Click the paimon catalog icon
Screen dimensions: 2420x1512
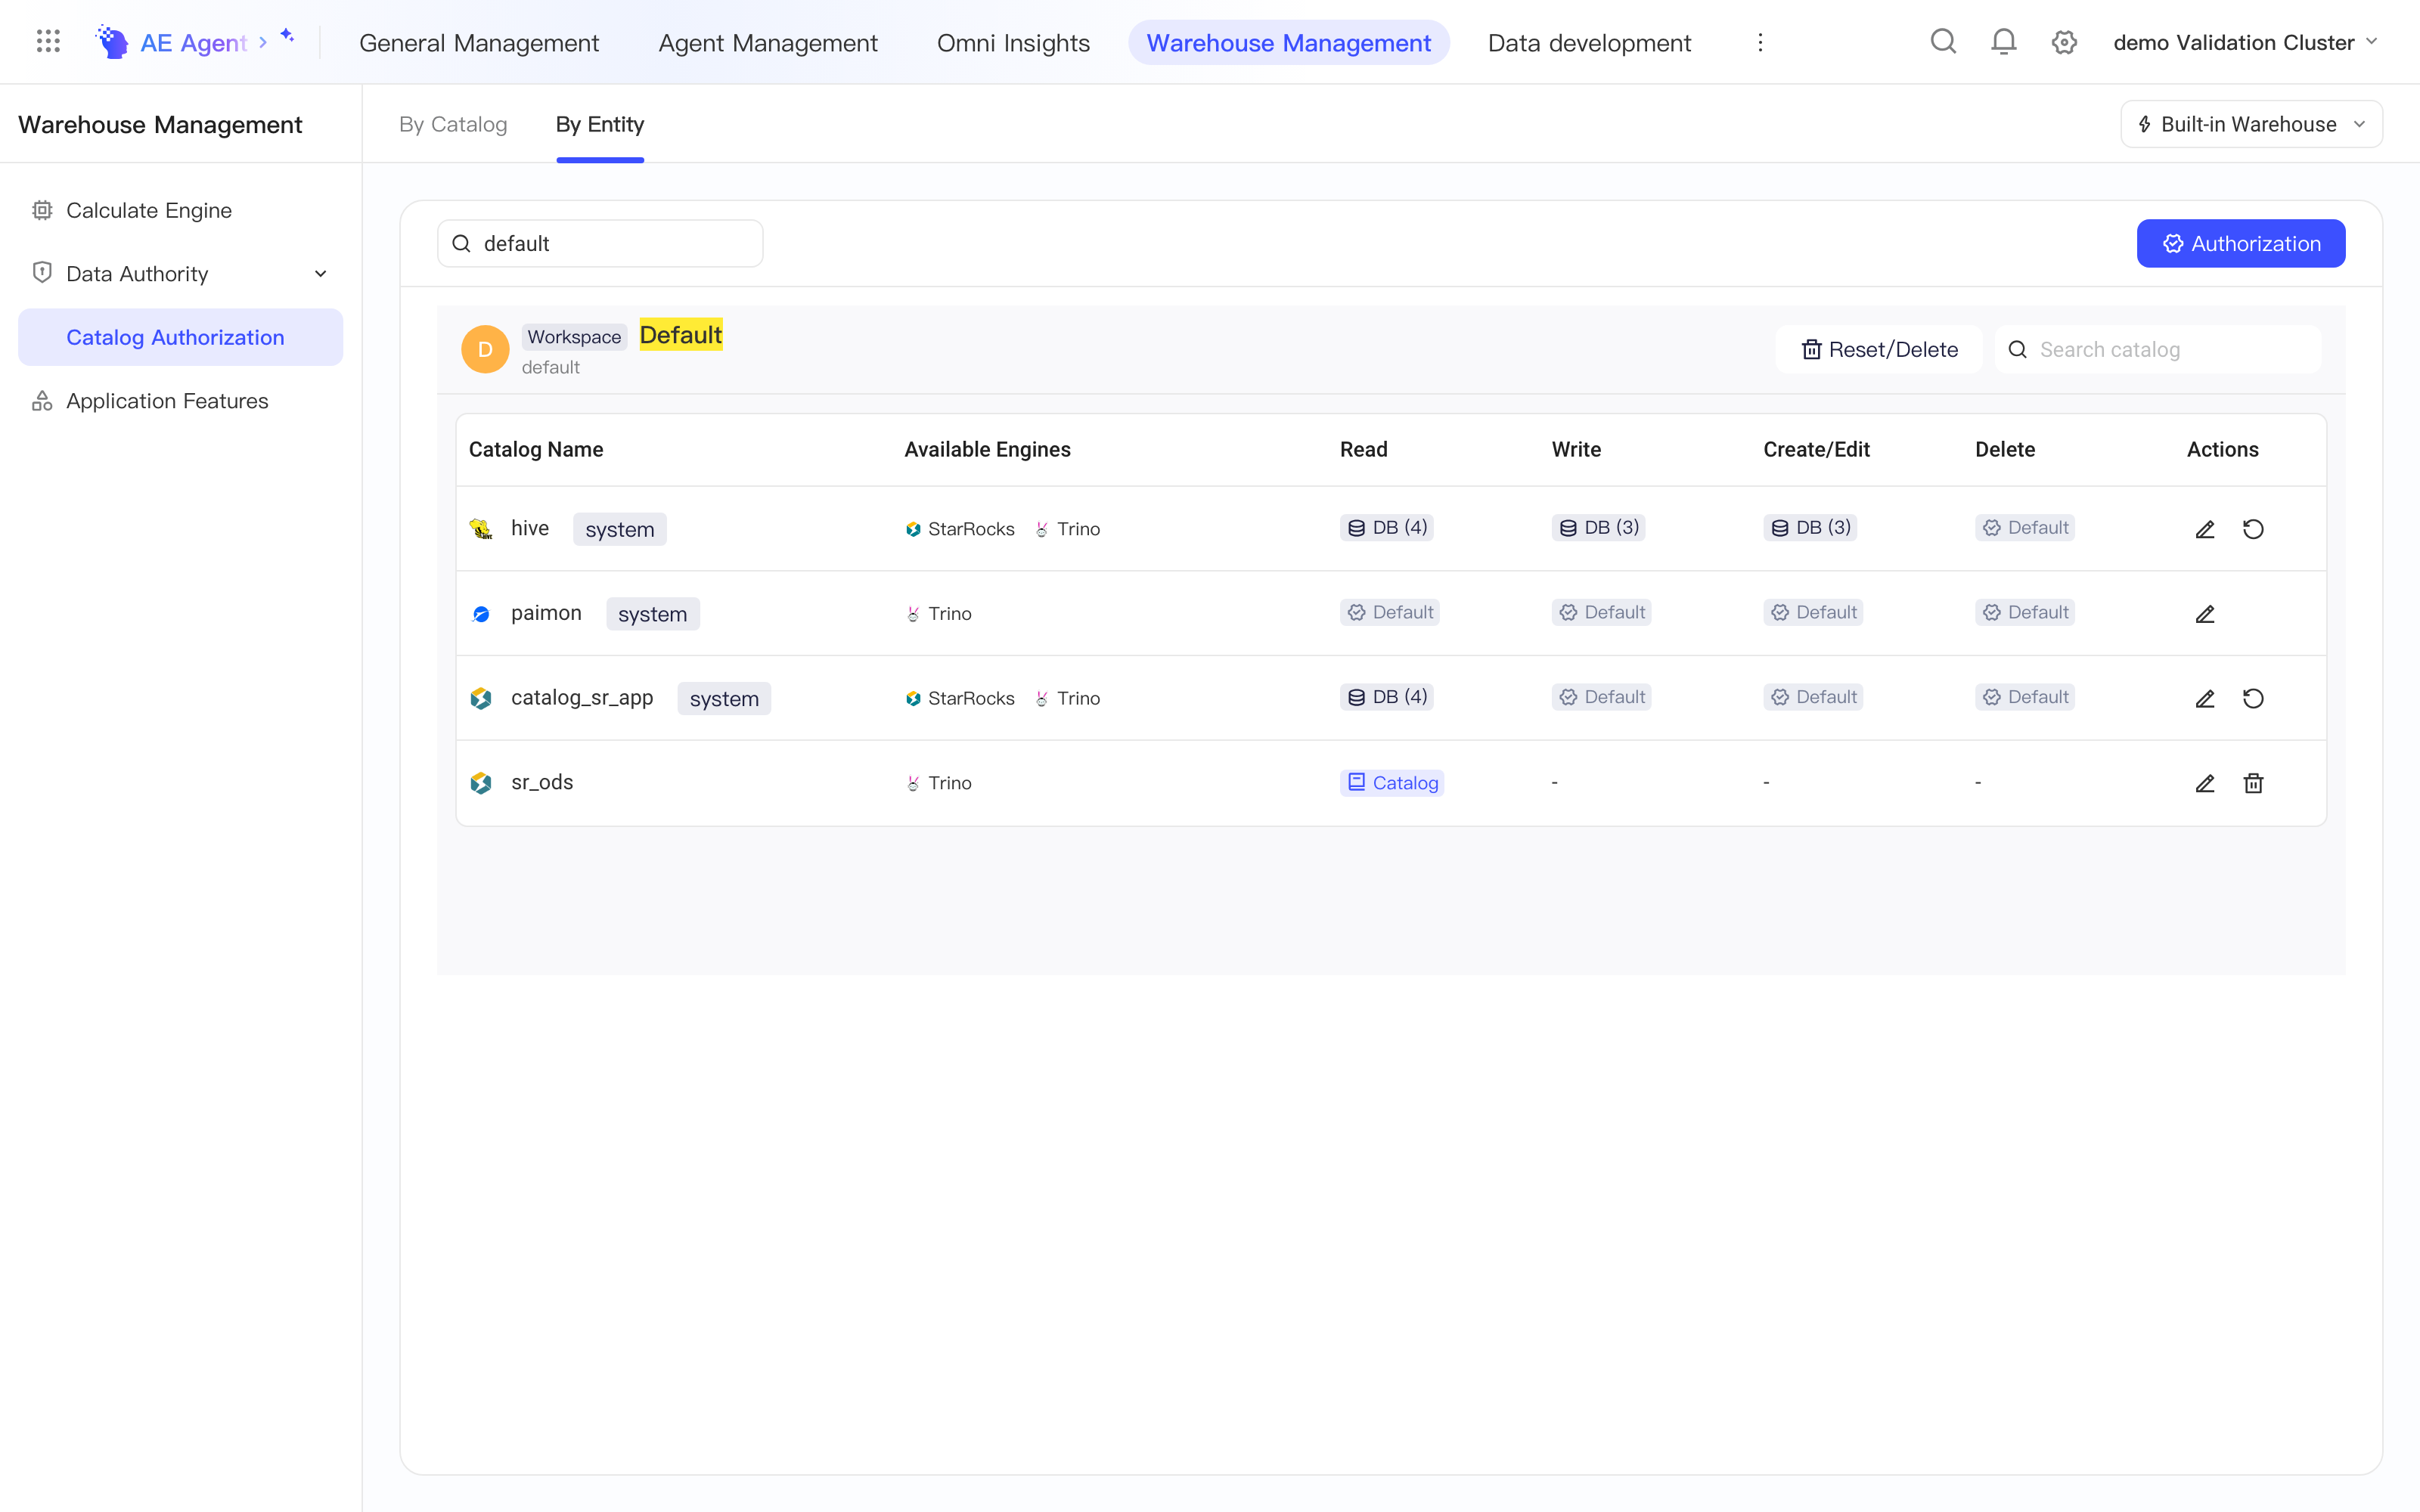point(481,614)
